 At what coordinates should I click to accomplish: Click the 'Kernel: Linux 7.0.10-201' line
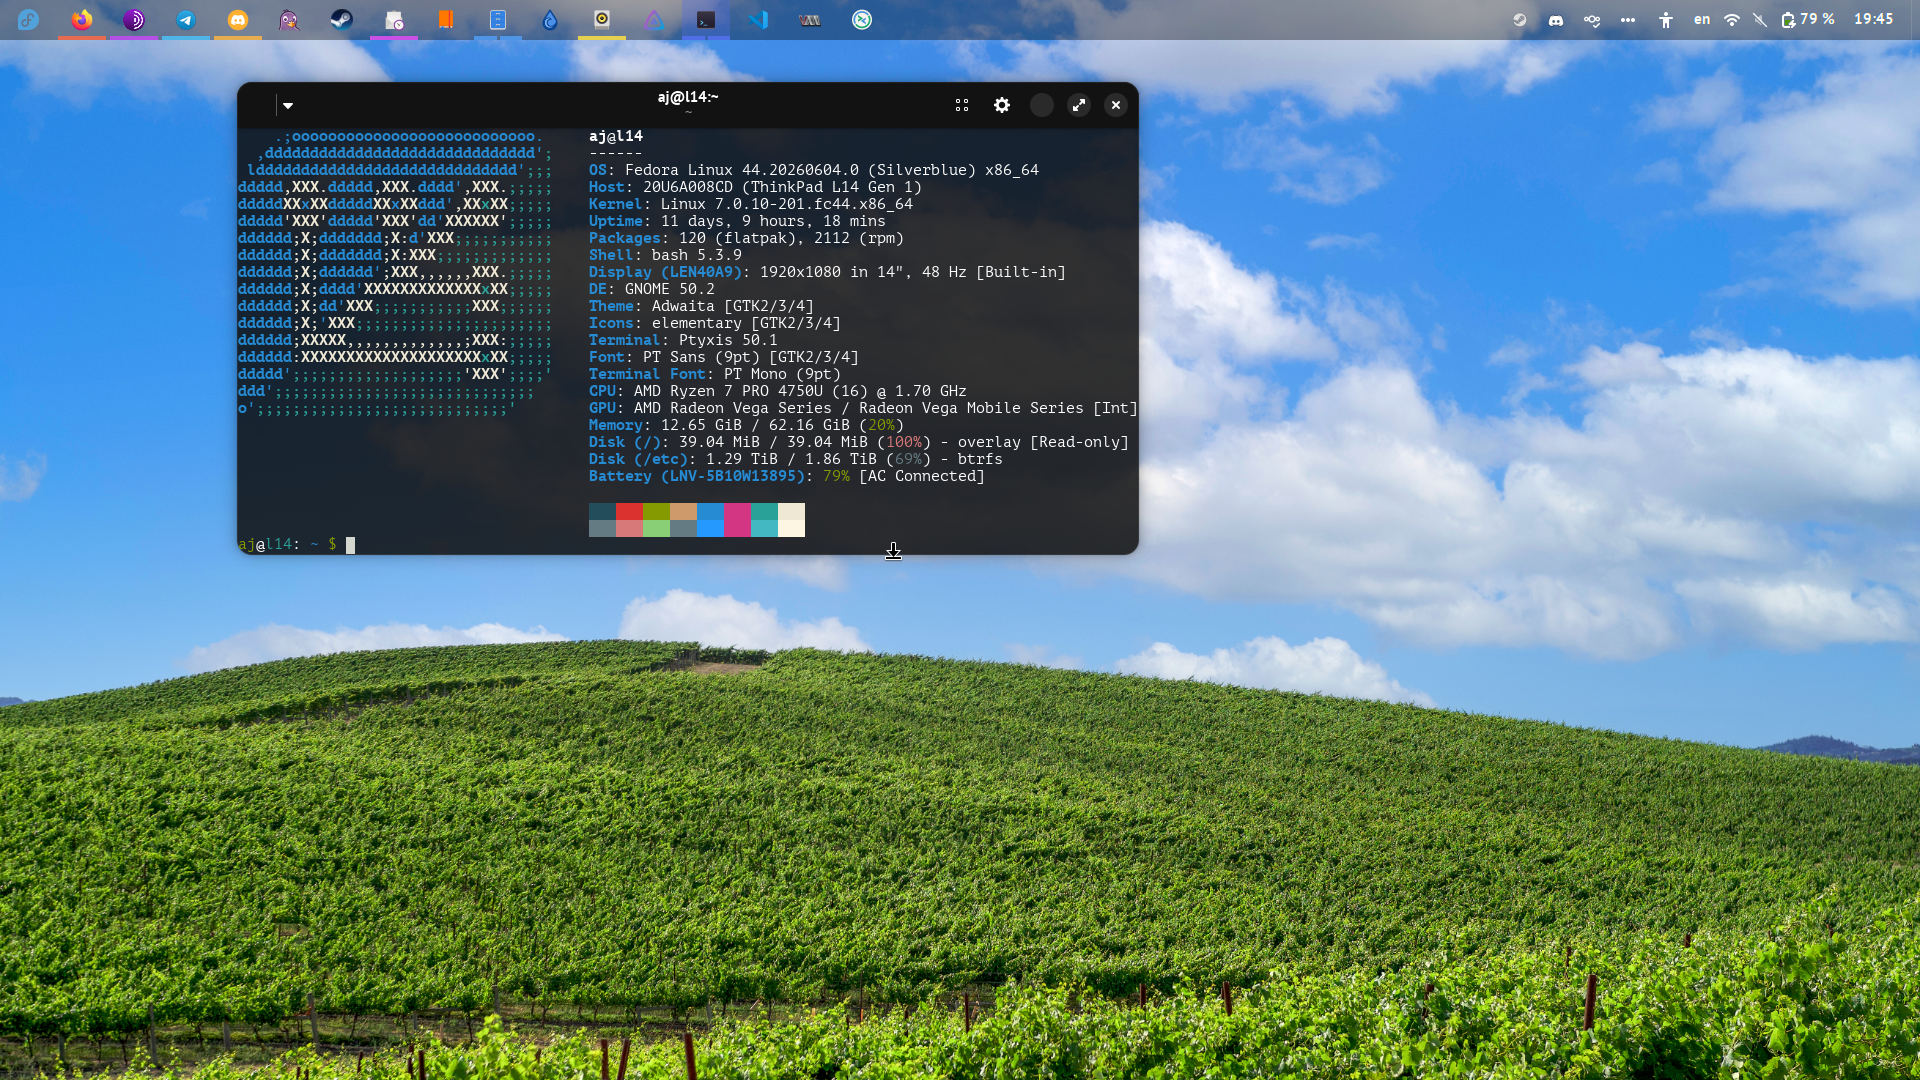pos(751,204)
